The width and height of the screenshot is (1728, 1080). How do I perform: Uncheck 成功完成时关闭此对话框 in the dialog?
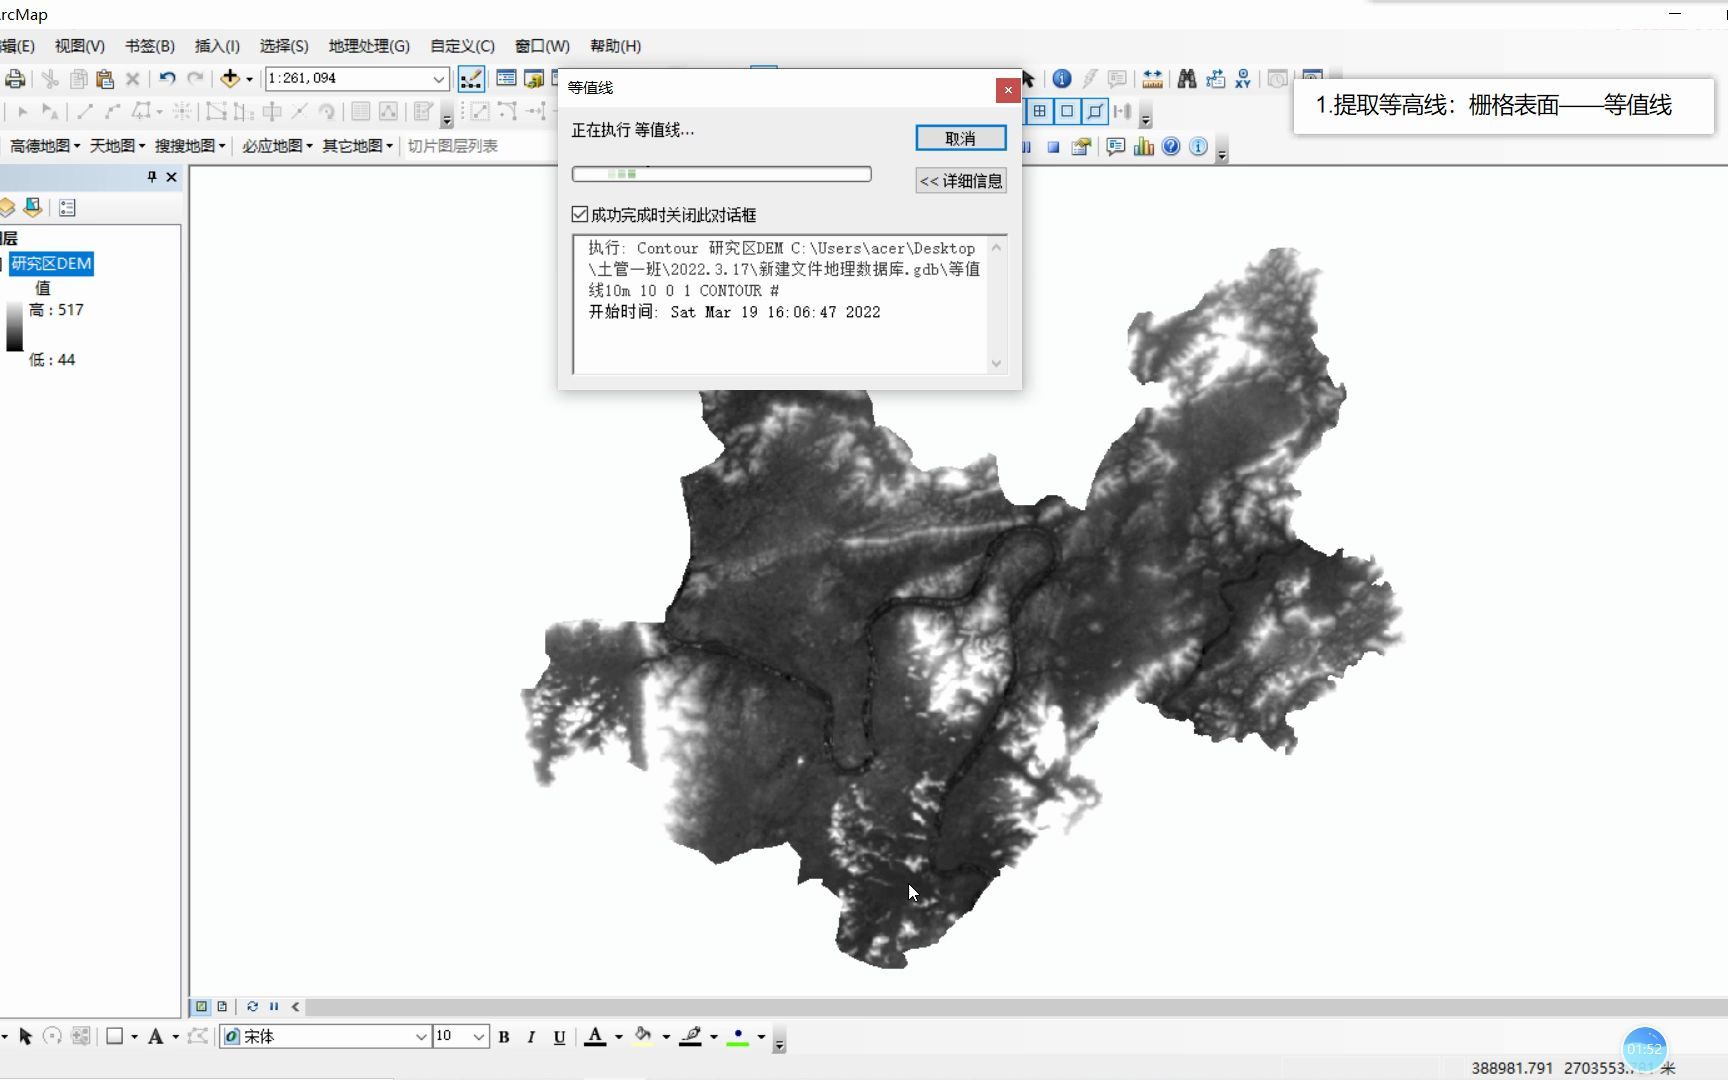coord(580,214)
